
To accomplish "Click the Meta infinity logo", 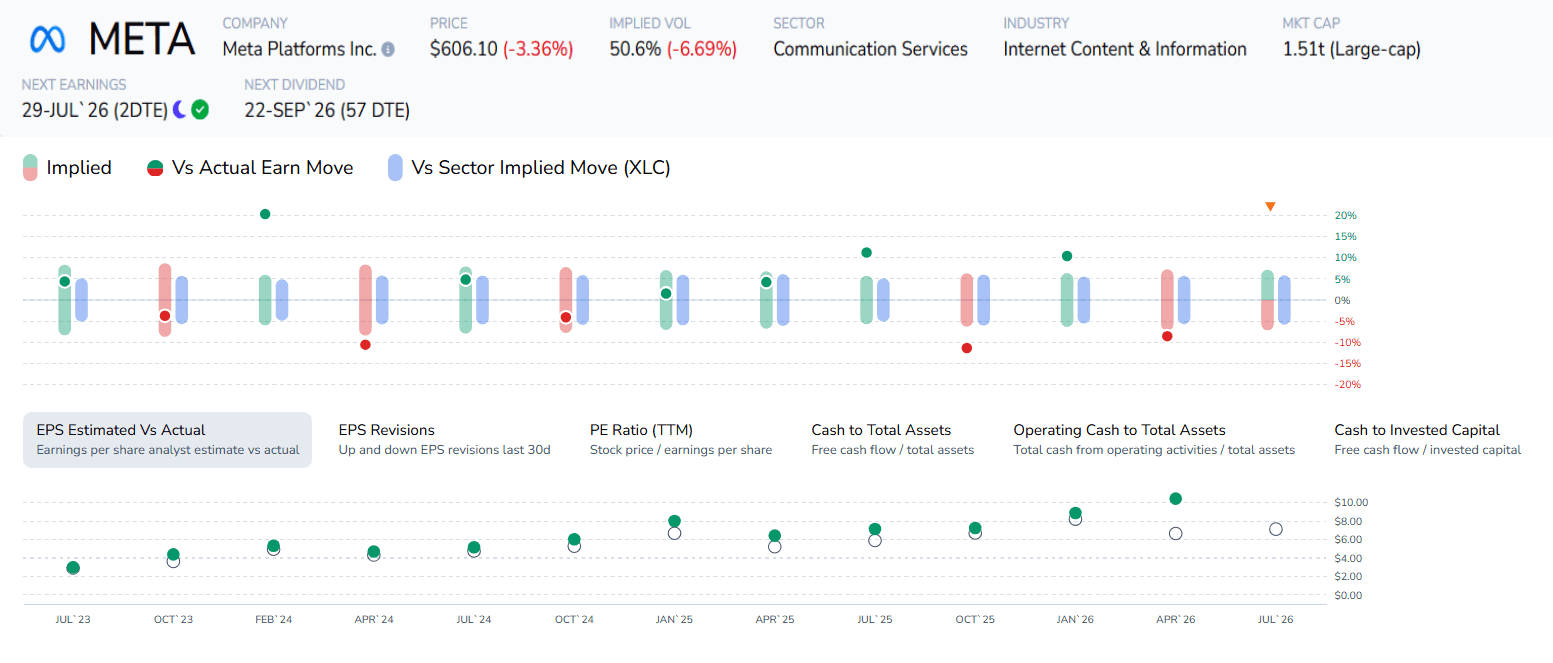I will pos(47,39).
